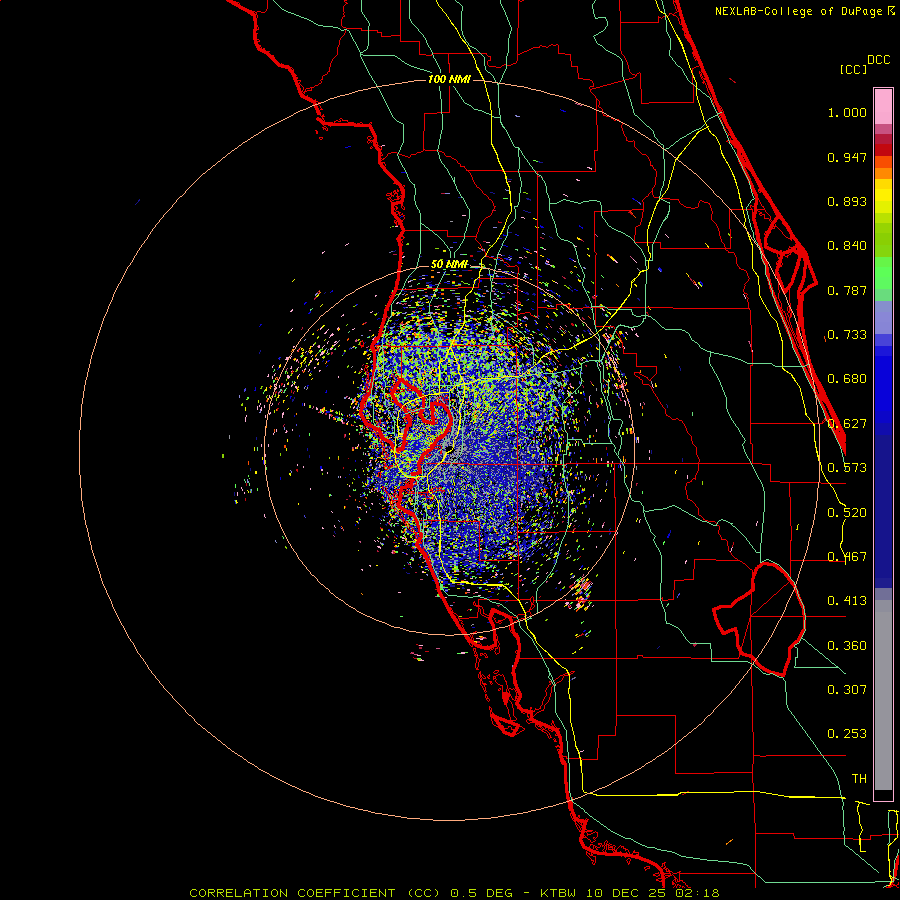Click the CORRELATION COEFFICIENT caption text
900x900 pixels.
(292, 893)
